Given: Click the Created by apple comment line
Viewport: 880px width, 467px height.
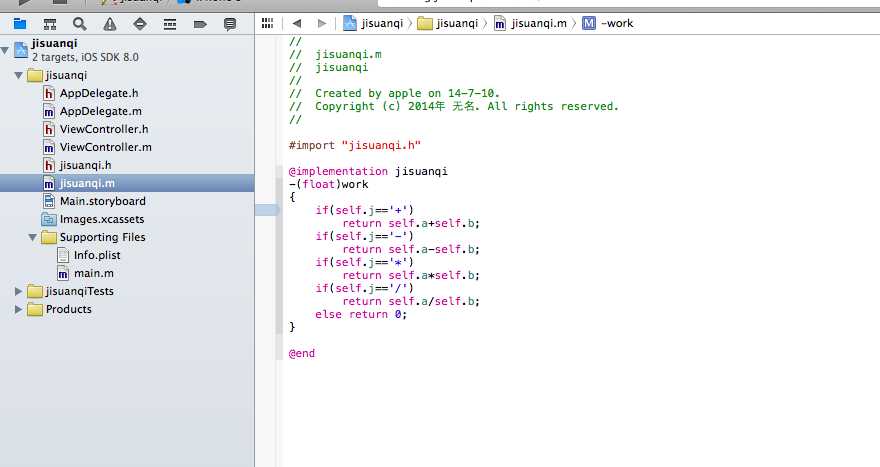Looking at the screenshot, I should tap(394, 93).
